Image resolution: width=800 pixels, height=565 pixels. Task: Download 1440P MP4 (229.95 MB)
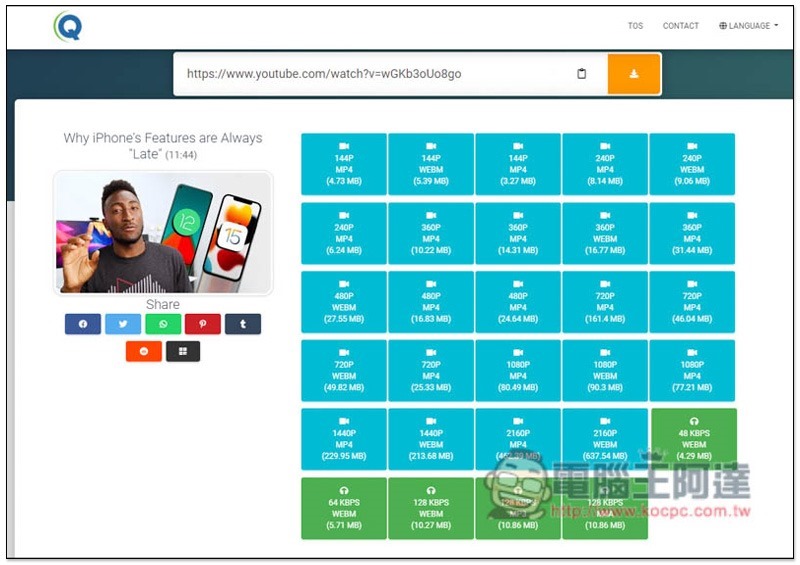coord(344,439)
